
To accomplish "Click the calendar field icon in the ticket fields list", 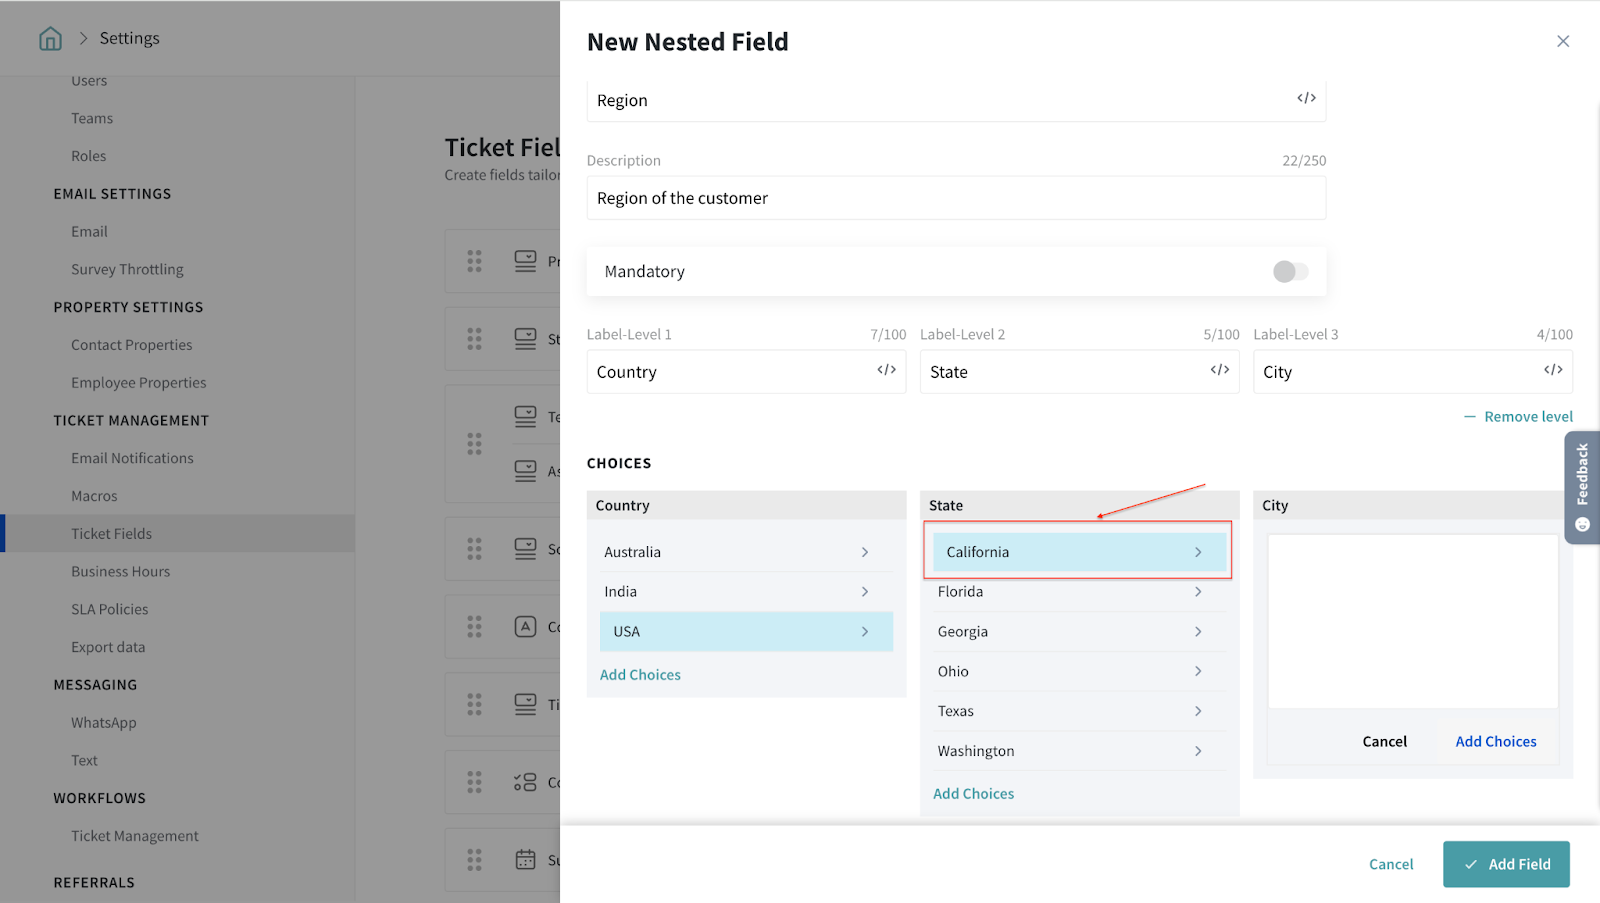I will click(525, 859).
